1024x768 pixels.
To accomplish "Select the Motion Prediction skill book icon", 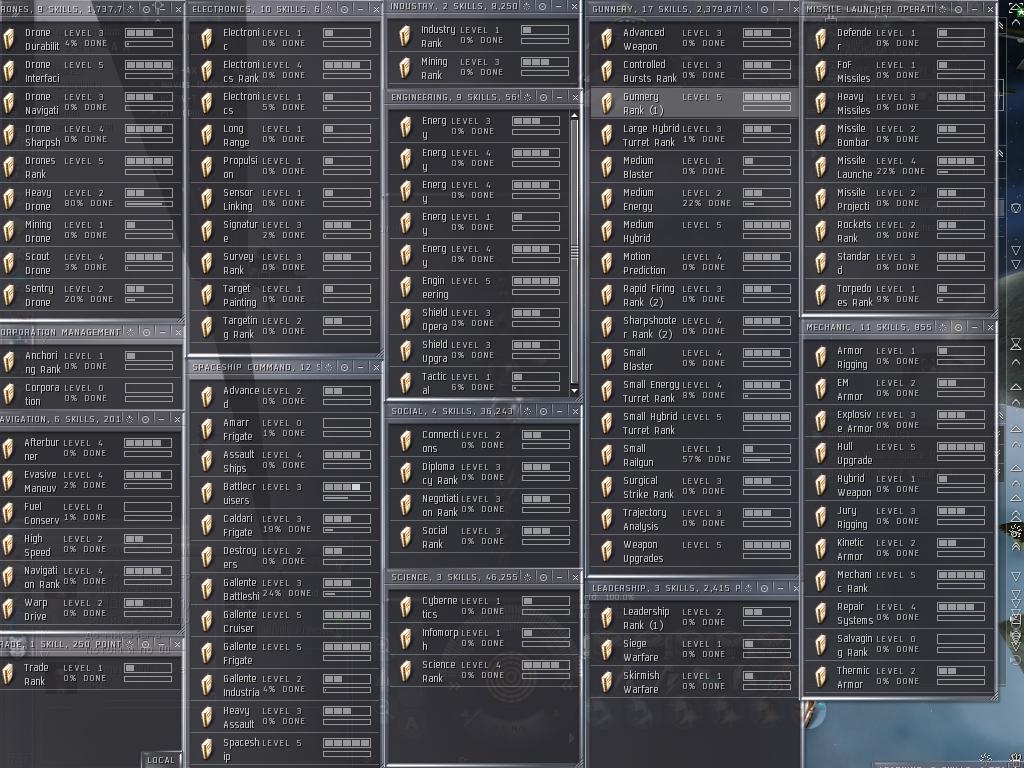I will pos(607,263).
